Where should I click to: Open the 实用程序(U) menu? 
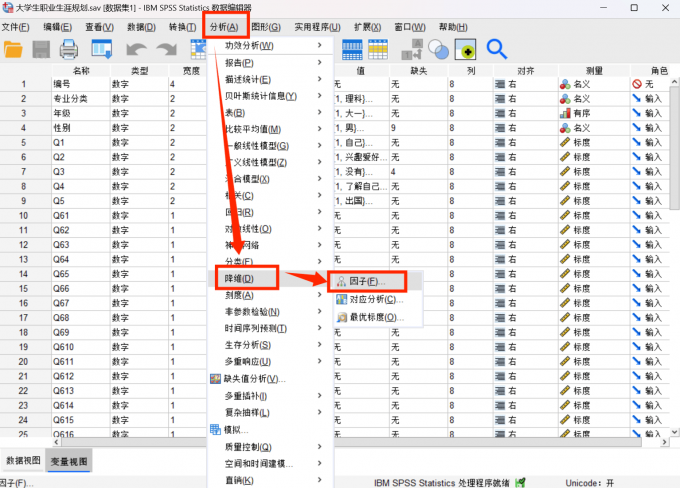317,27
